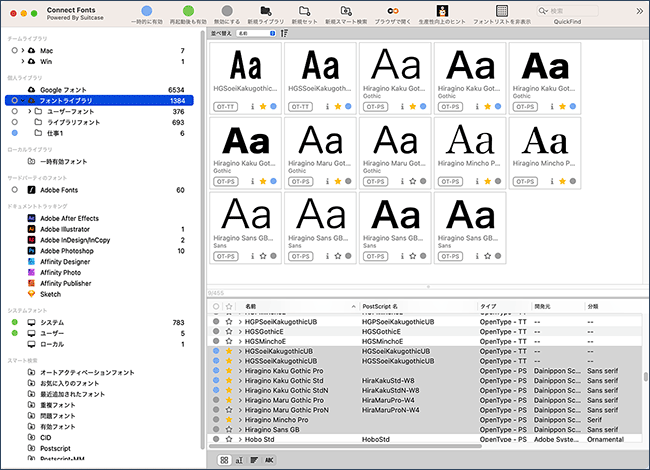Sort list by タイプ column header
Image resolution: width=650 pixels, height=470 pixels.
504,306
